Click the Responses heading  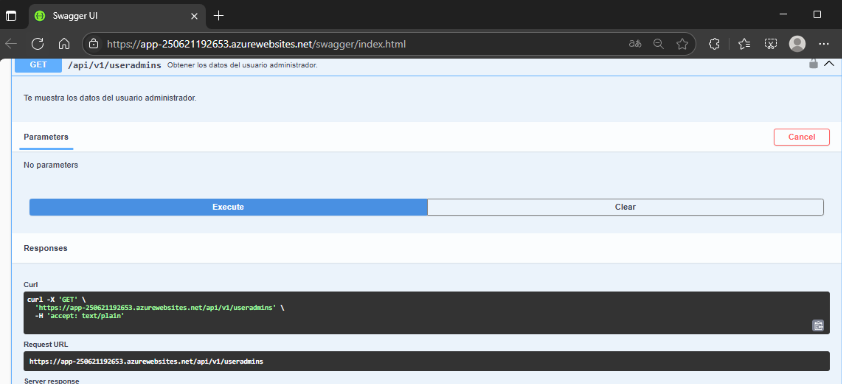click(46, 248)
